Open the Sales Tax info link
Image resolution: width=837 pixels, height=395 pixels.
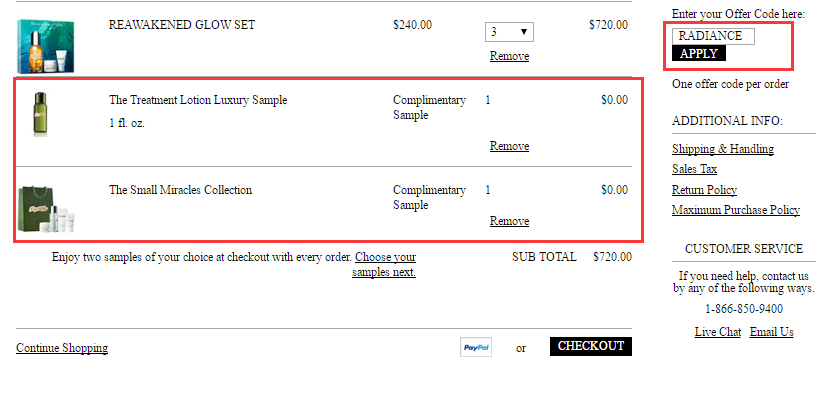[694, 169]
